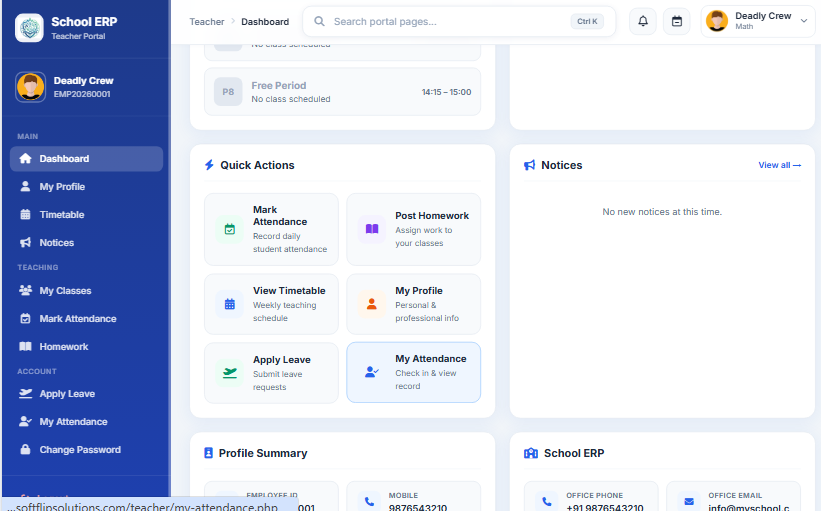Click EMP20260001 employee ID text
The width and height of the screenshot is (821, 511).
click(82, 94)
